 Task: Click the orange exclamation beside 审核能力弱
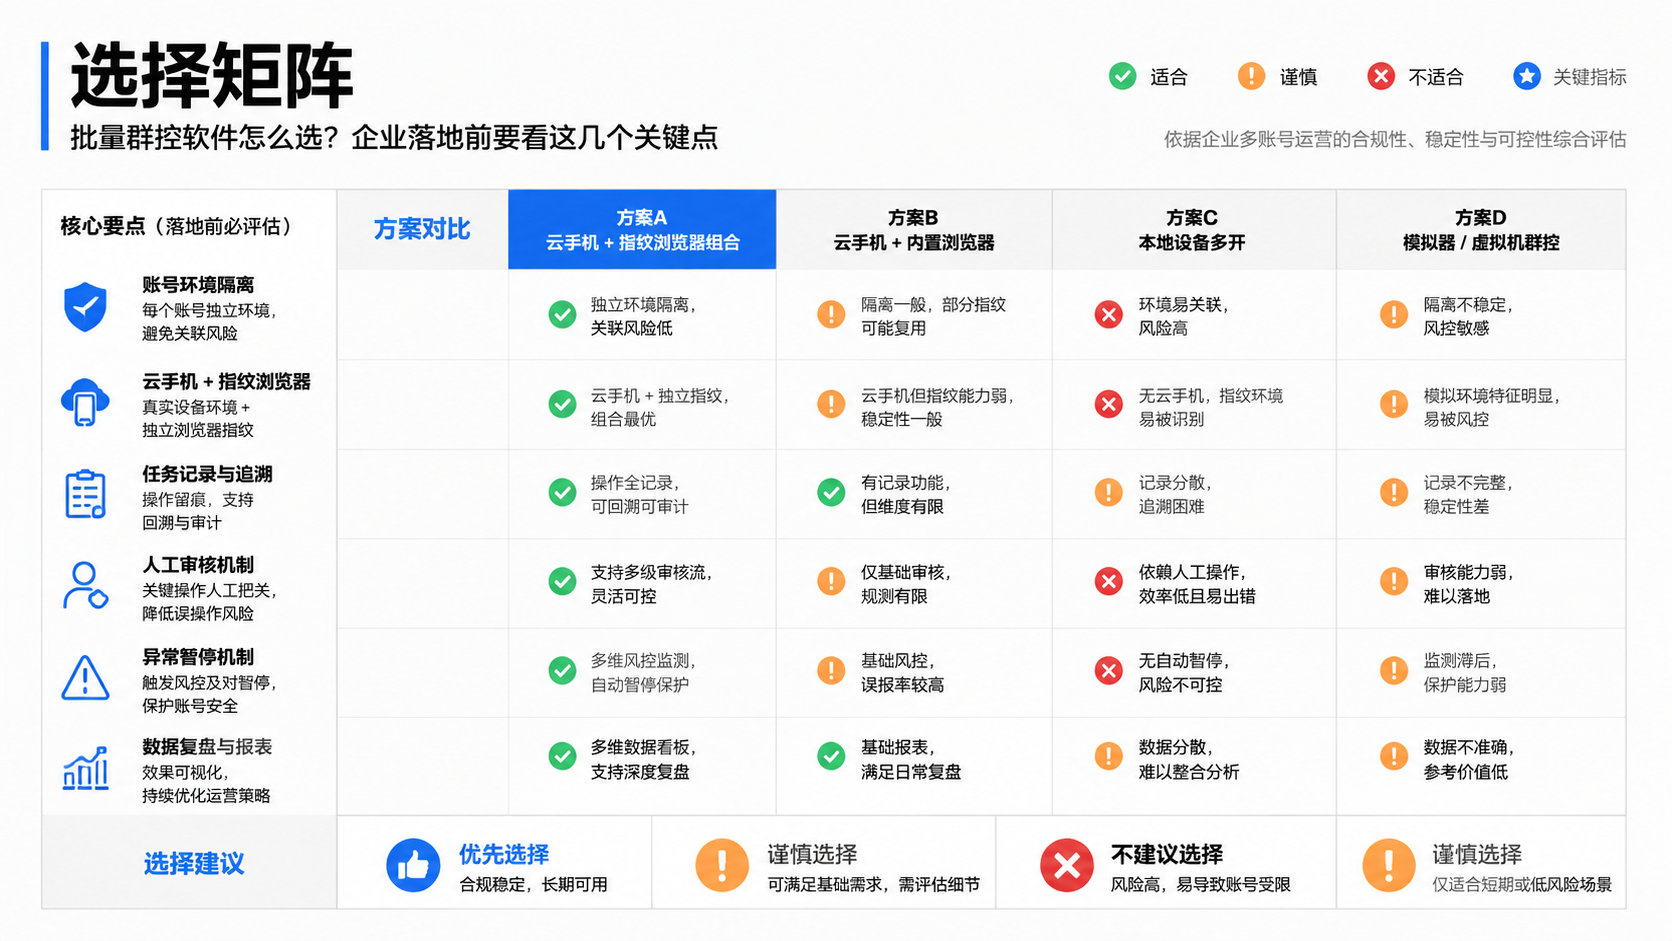[x=1394, y=581]
